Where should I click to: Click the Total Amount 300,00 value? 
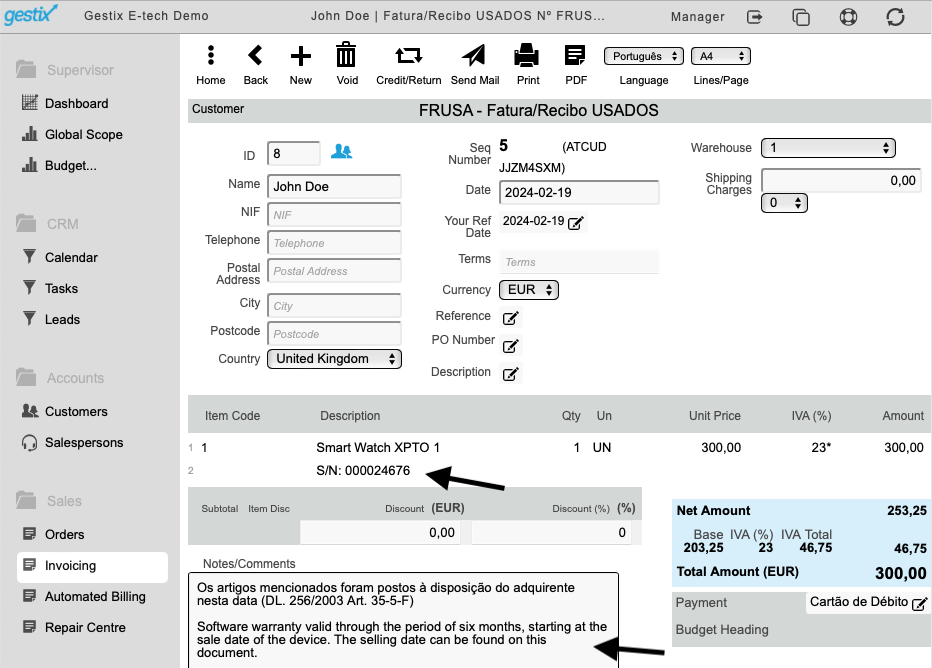900,573
